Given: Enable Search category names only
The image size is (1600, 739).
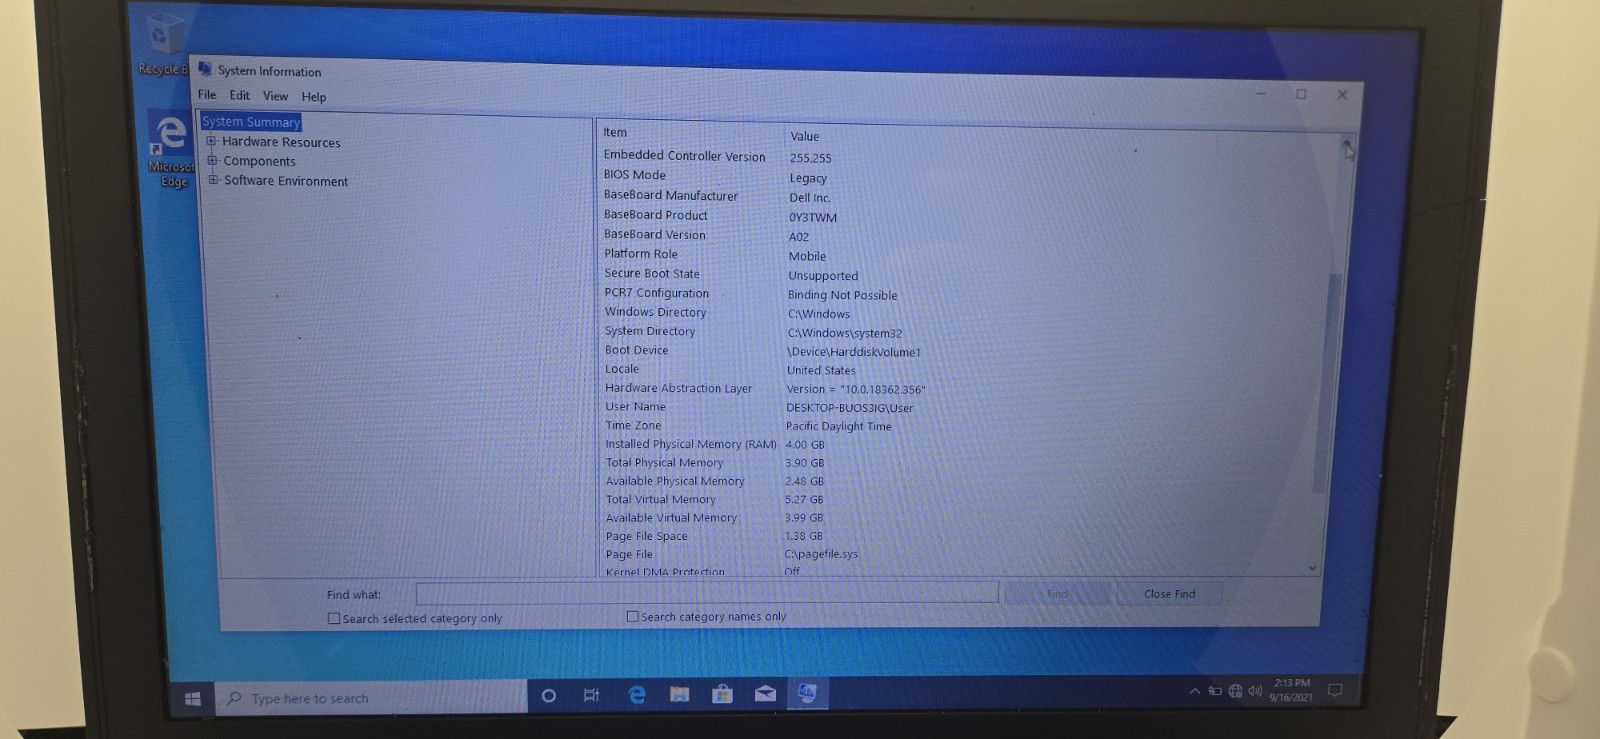Looking at the screenshot, I should pyautogui.click(x=632, y=617).
